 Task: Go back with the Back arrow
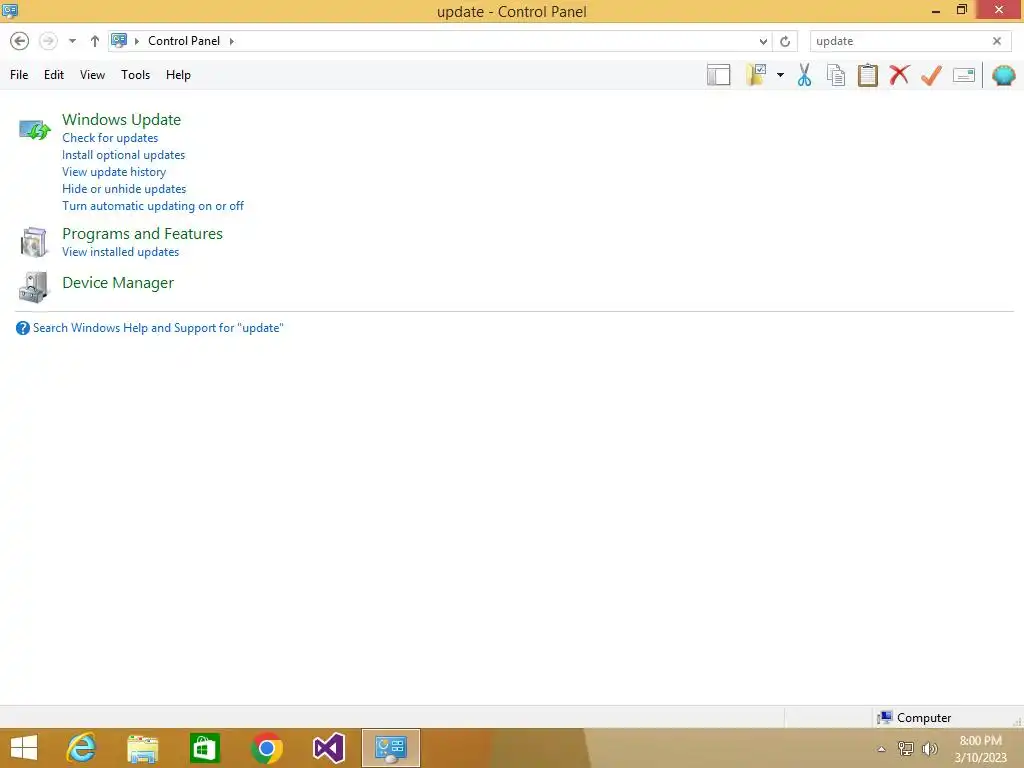[x=20, y=41]
